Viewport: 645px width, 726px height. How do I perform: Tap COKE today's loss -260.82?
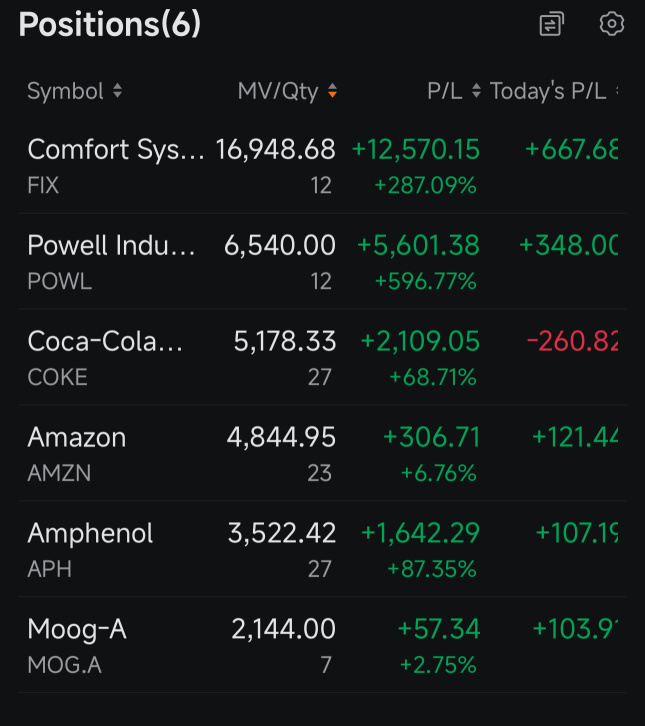click(x=573, y=341)
